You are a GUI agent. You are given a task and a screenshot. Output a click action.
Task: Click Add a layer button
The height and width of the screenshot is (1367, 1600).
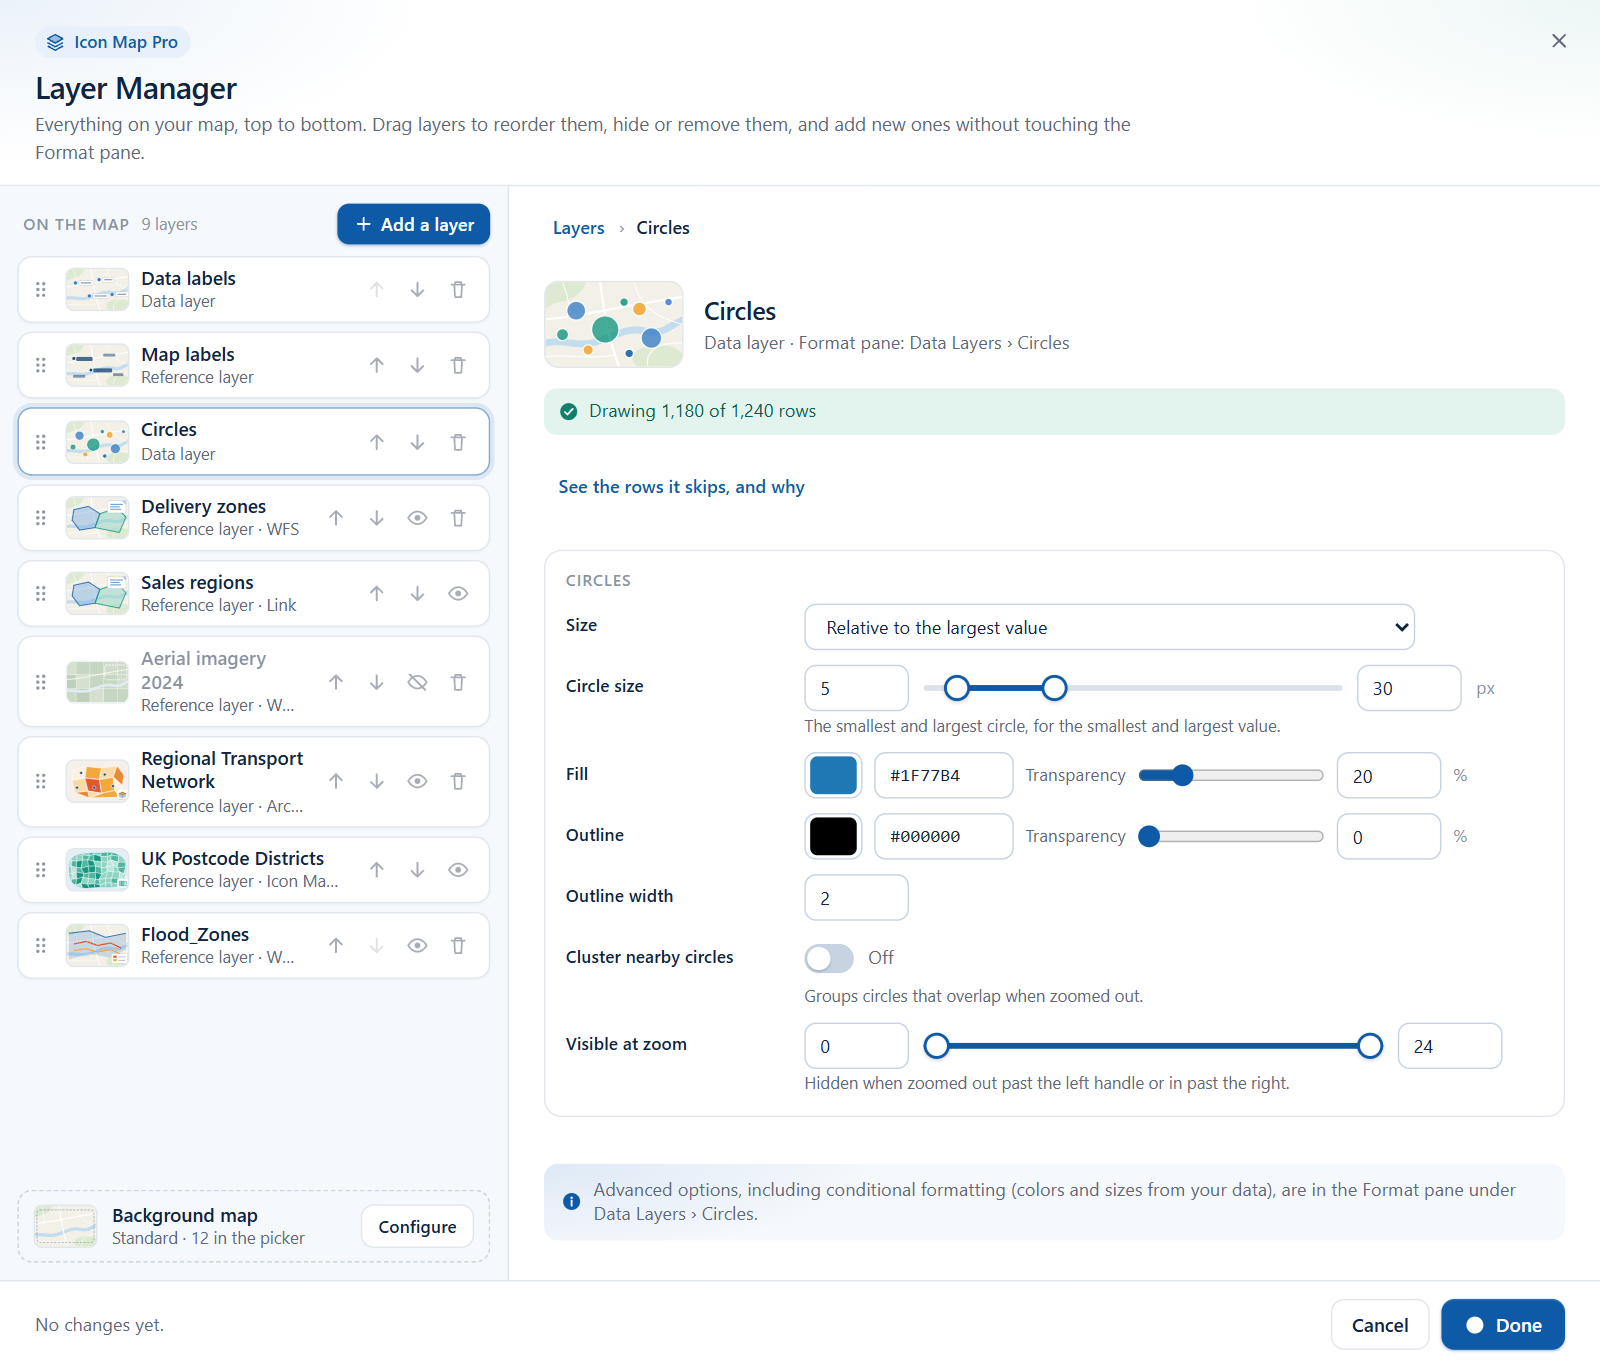(x=413, y=224)
